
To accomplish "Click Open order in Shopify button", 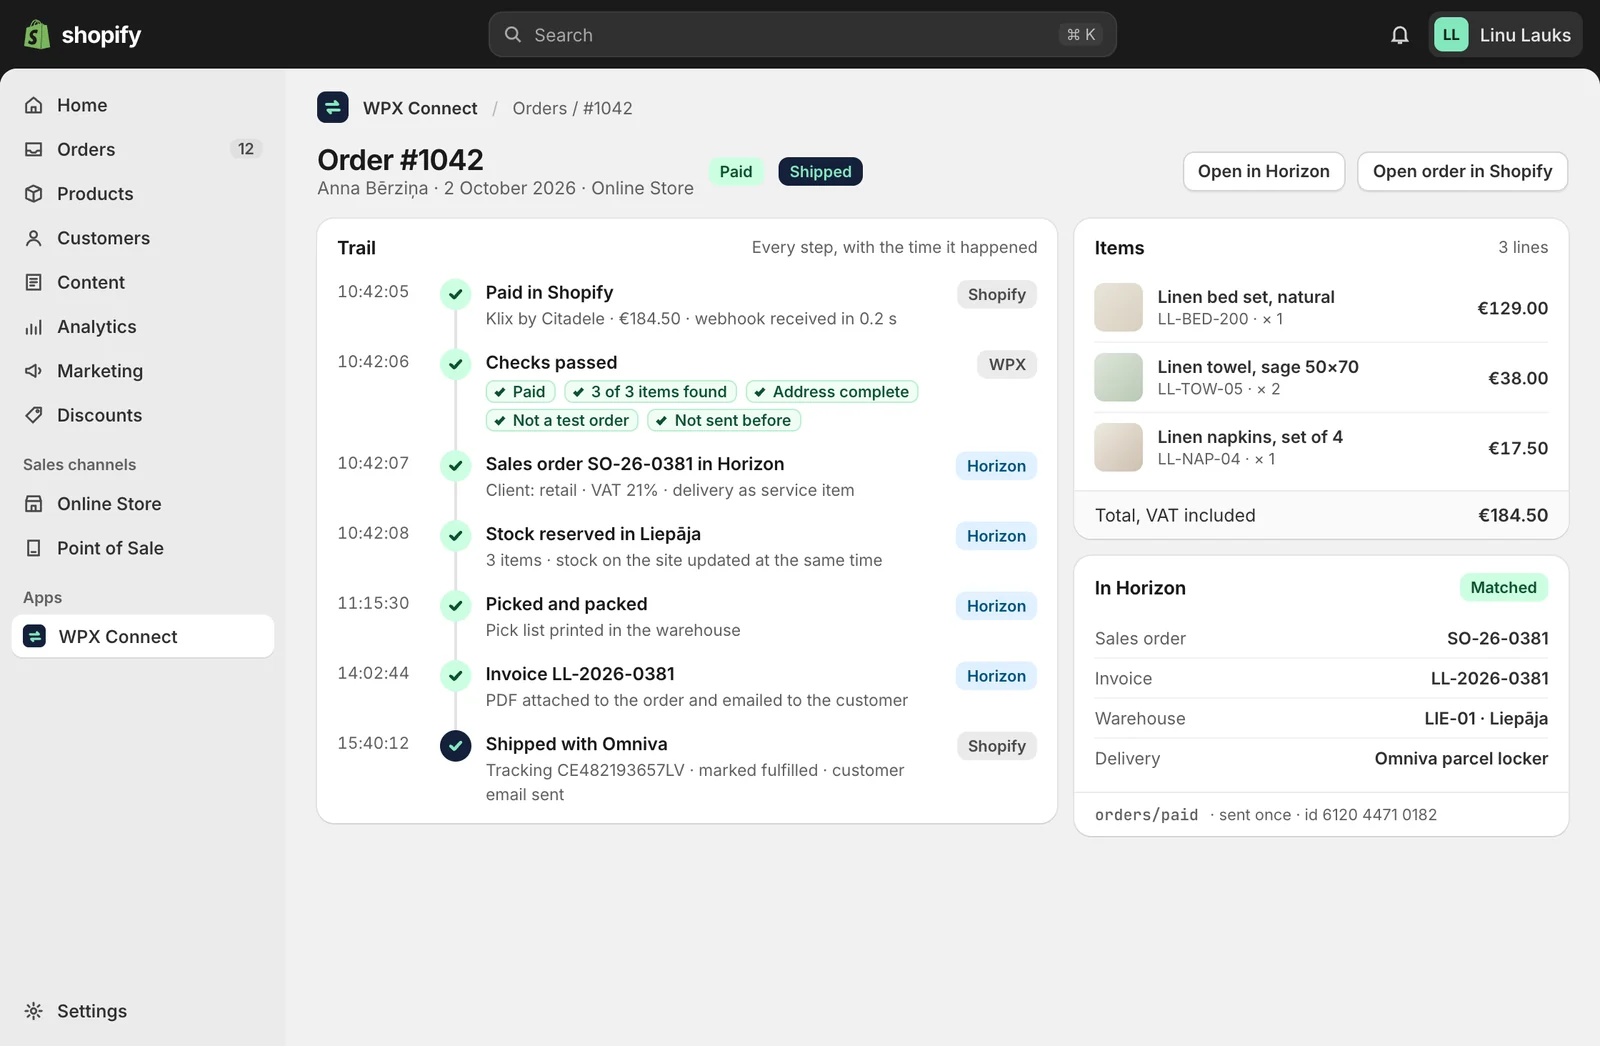I will click(1462, 171).
